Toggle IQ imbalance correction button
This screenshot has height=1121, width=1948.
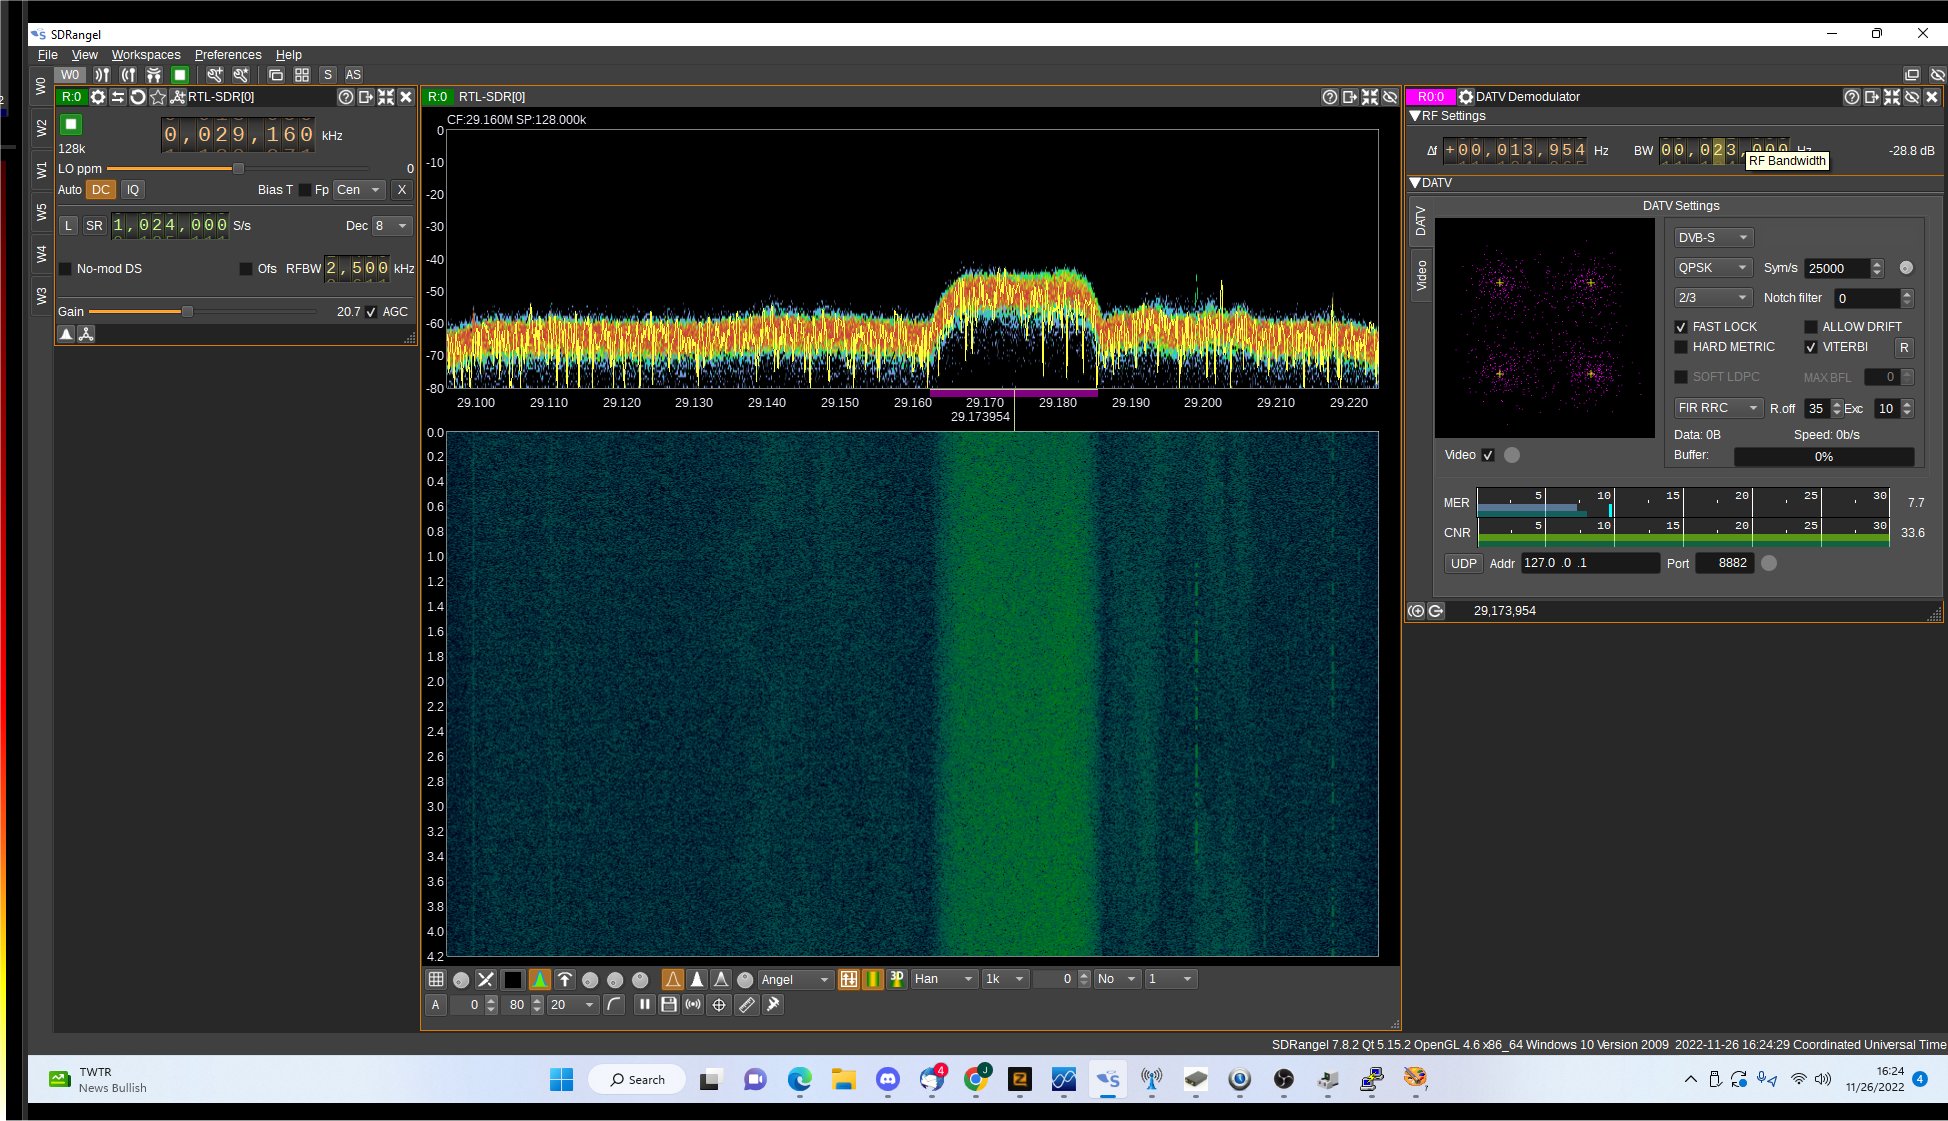coord(133,190)
